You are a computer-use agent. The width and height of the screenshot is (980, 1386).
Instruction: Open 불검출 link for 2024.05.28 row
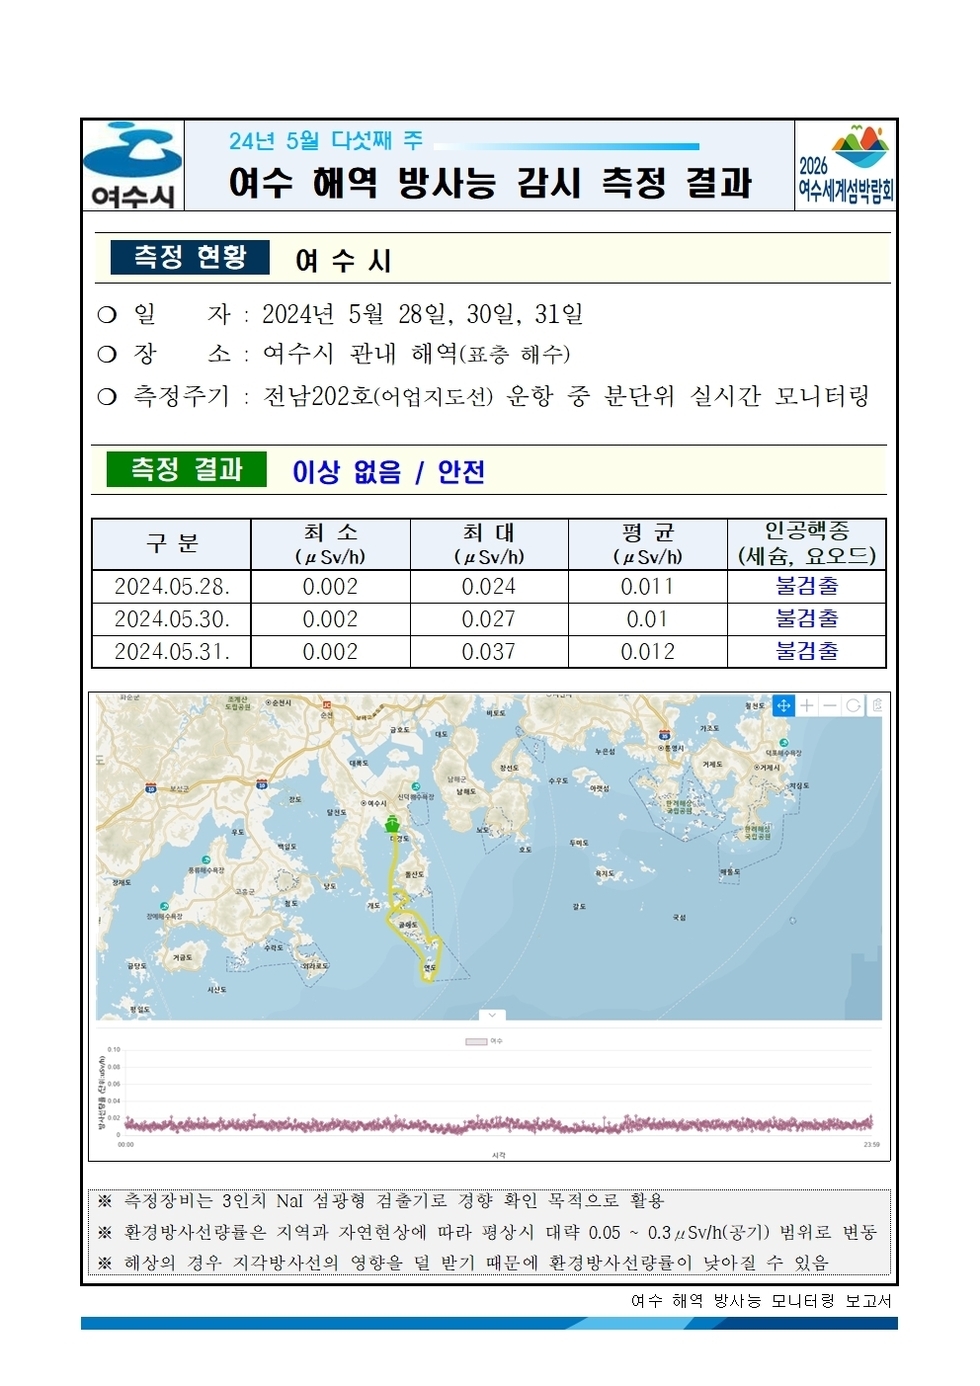point(806,587)
